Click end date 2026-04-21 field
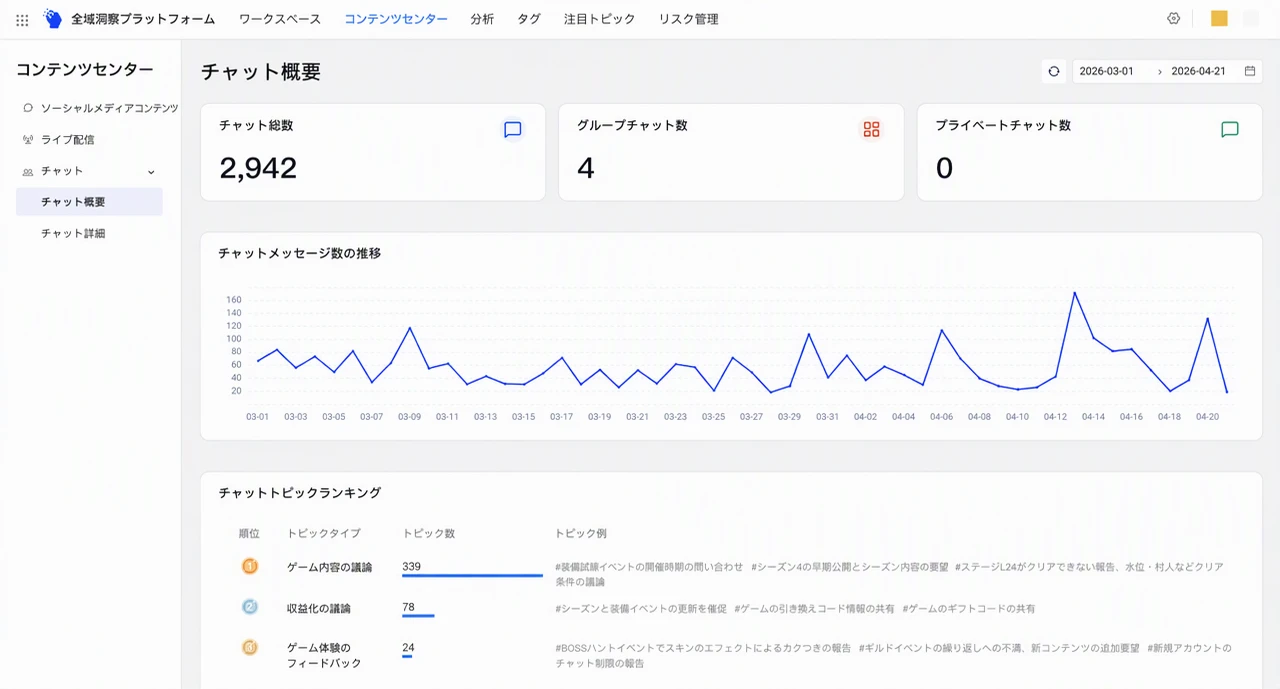Viewport: 1280px width, 689px height. [x=1198, y=71]
